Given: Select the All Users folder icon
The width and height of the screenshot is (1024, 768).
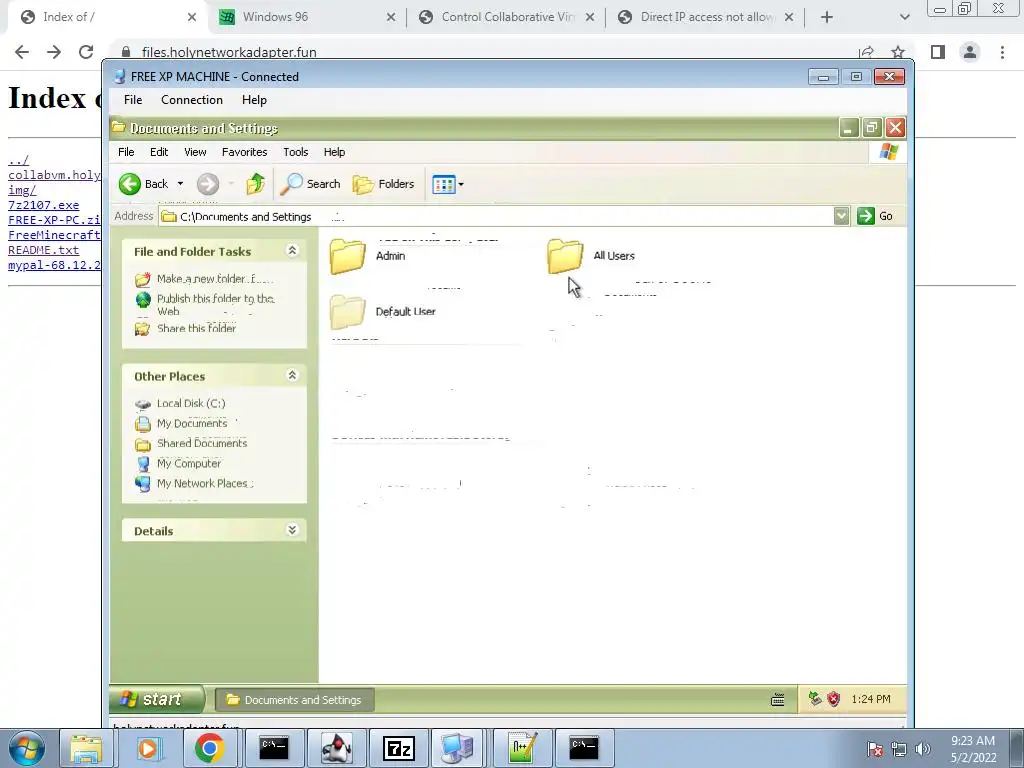Looking at the screenshot, I should [565, 256].
